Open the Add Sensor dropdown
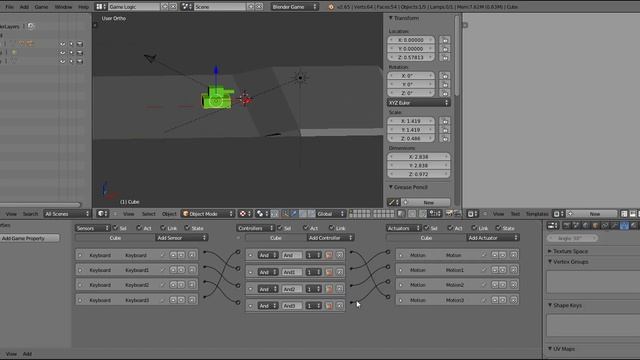 tap(181, 238)
